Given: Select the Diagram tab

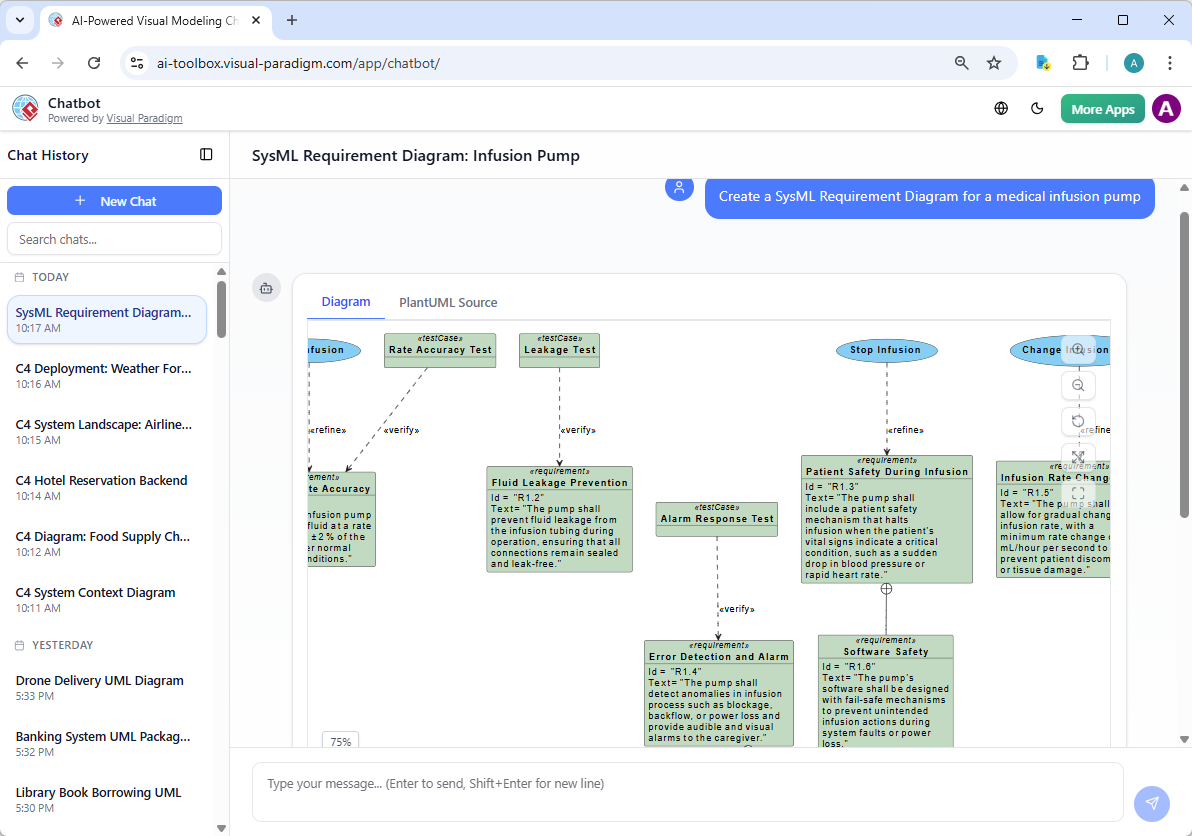Looking at the screenshot, I should pos(346,302).
